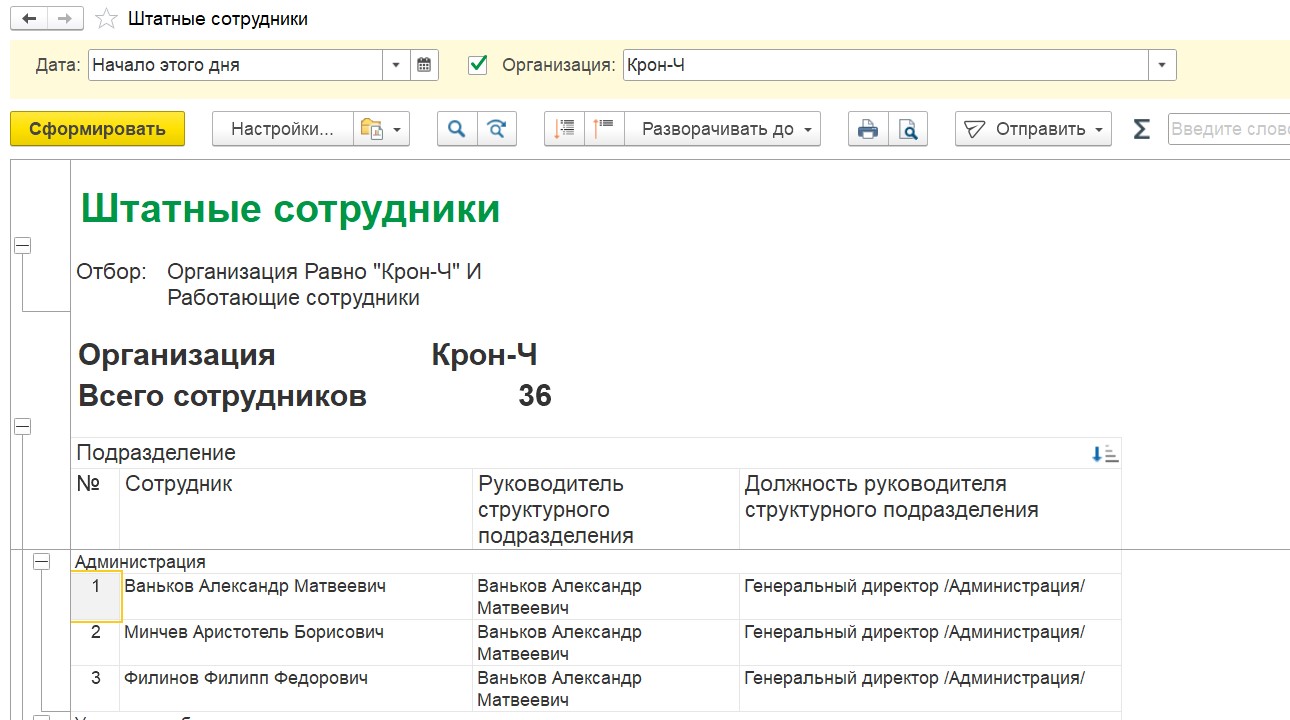The height and width of the screenshot is (720, 1290).
Task: Open print preview
Action: tap(908, 129)
